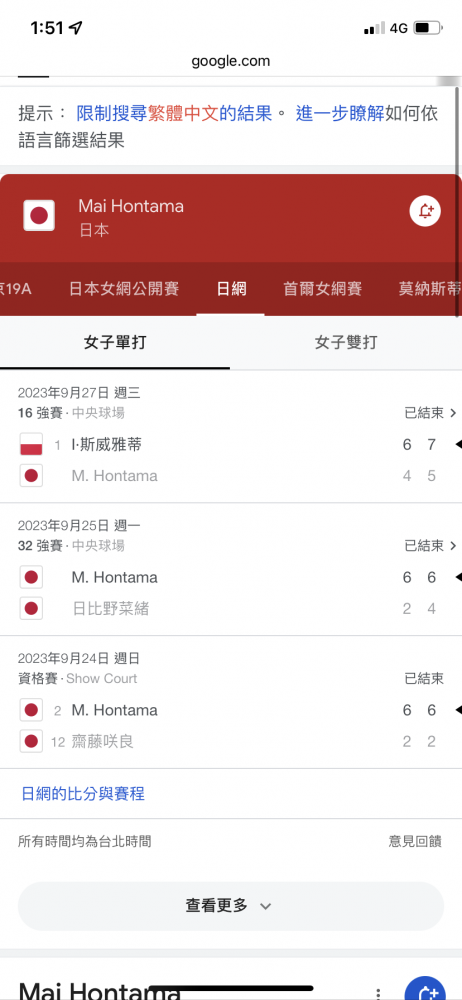Tap the location arrow in status bar
The image size is (462, 1000).
coord(76,28)
